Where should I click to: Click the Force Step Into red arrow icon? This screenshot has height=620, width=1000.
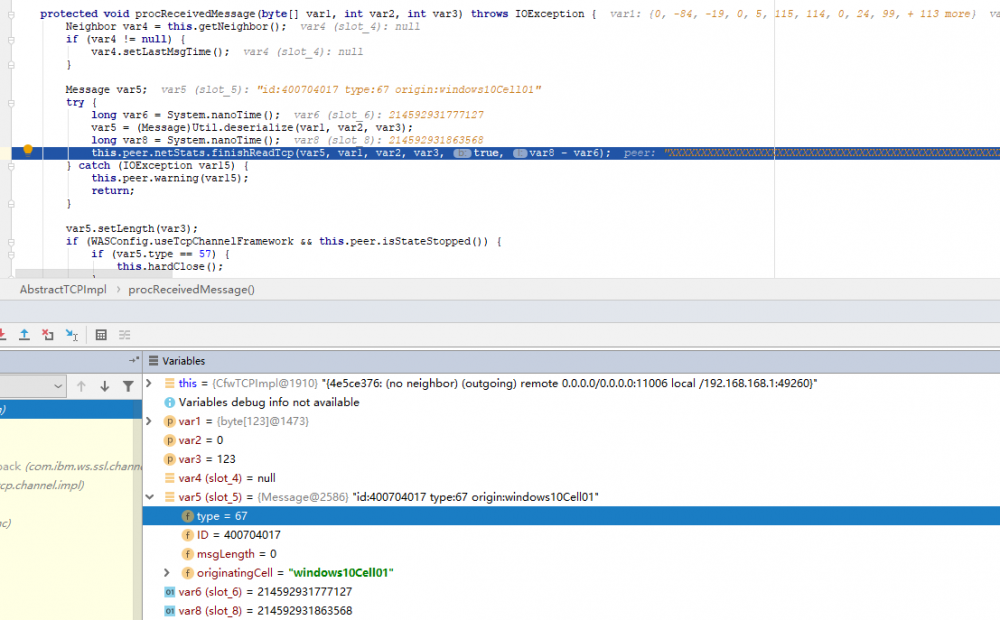tap(3, 334)
